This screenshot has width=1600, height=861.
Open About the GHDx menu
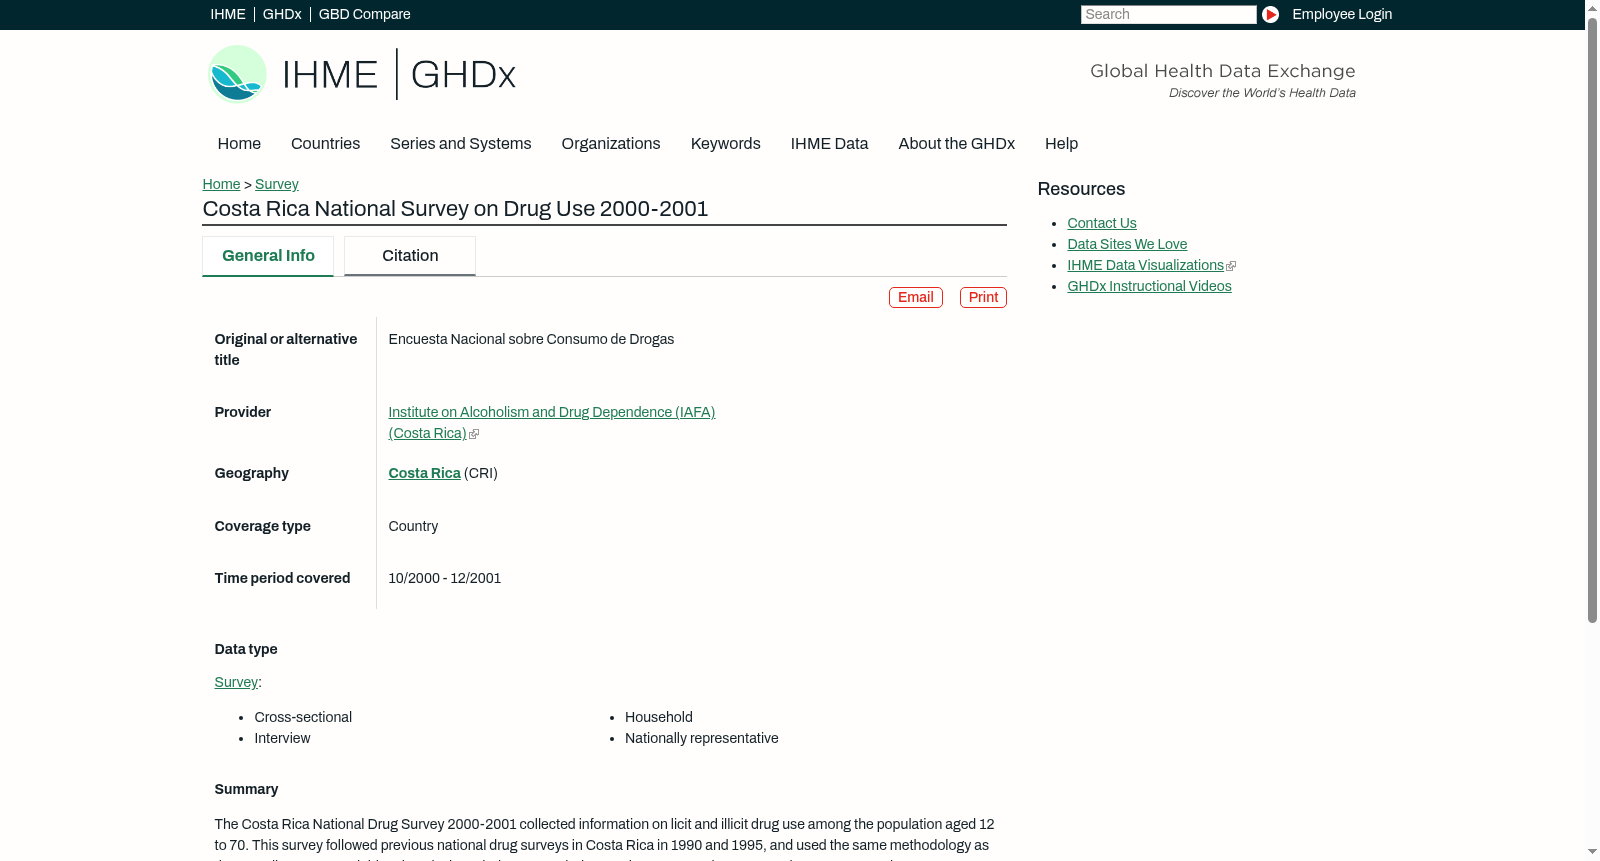(x=956, y=144)
